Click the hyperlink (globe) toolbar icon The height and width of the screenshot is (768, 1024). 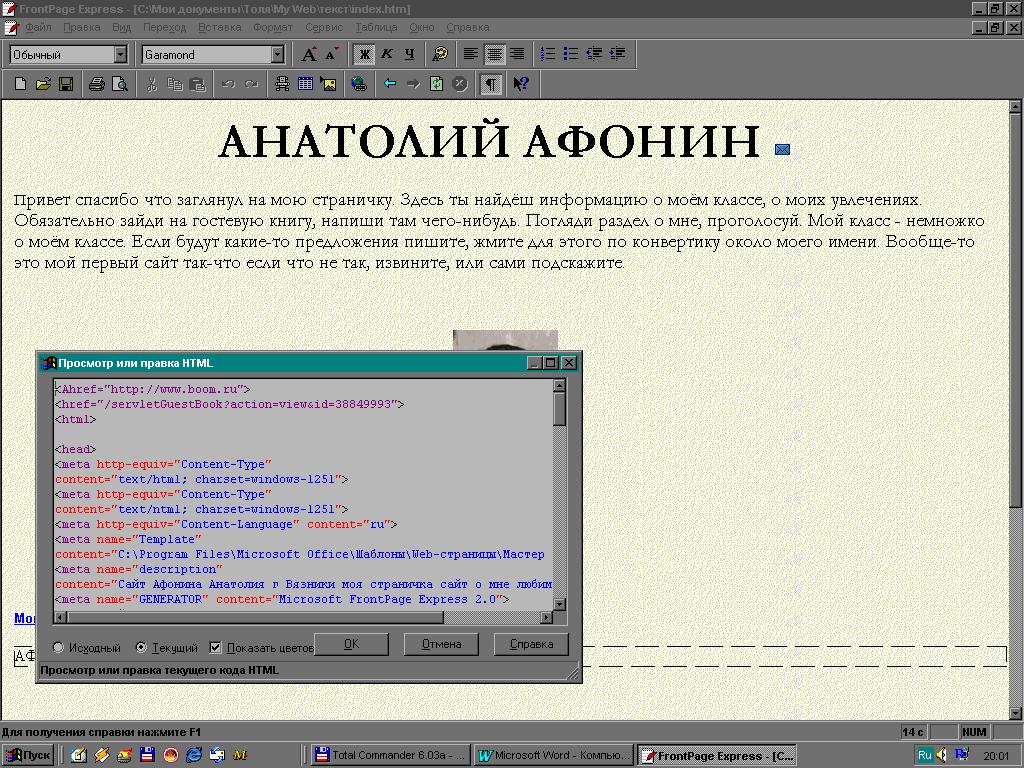tap(359, 85)
